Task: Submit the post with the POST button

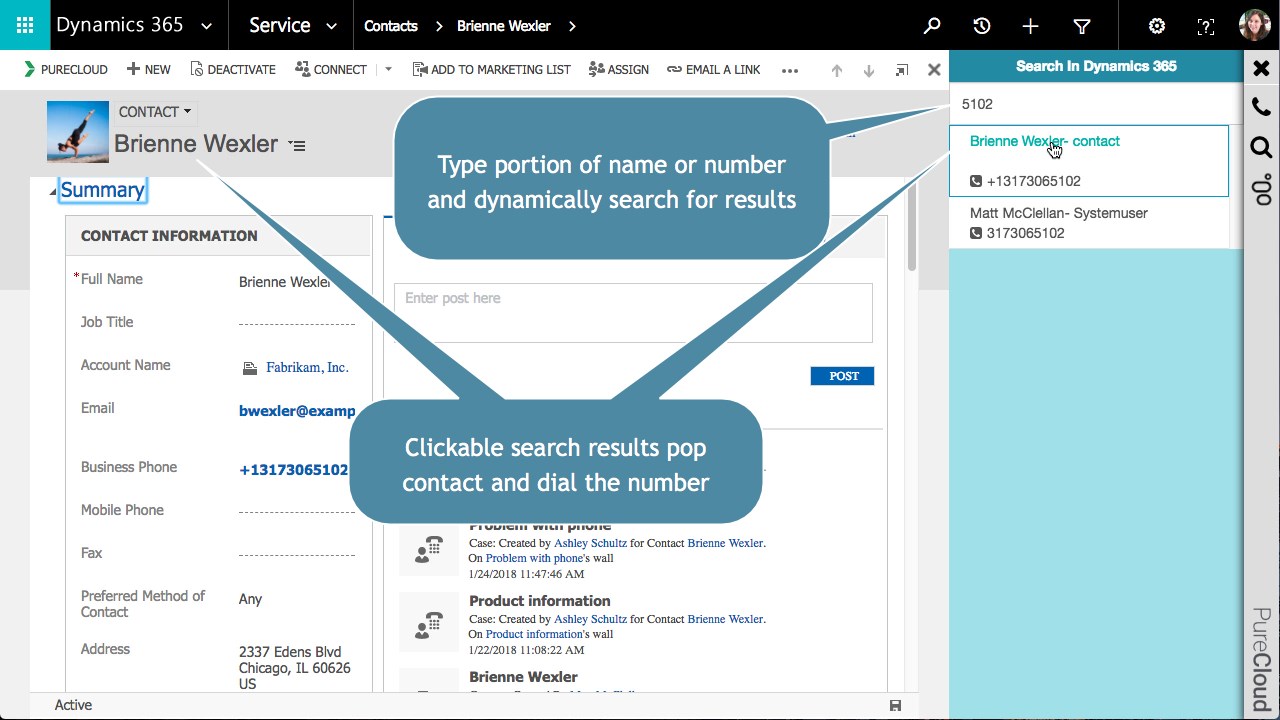Action: (x=842, y=376)
